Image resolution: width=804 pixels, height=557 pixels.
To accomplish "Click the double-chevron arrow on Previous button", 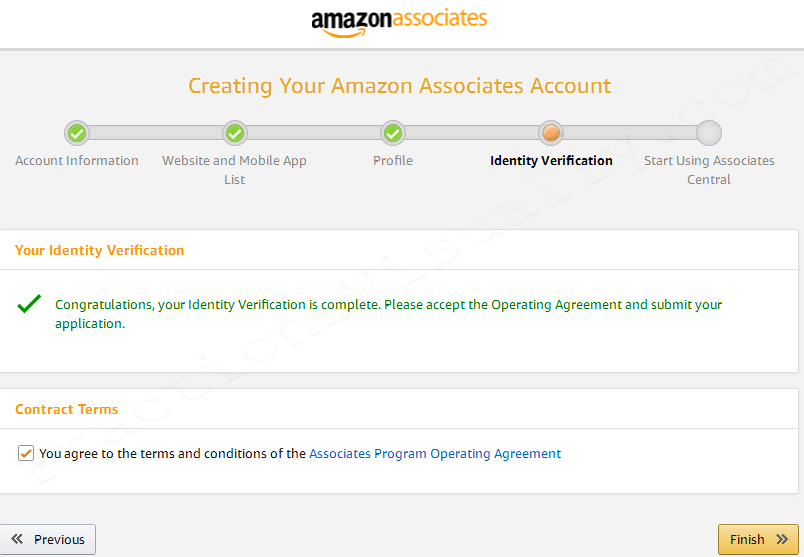I will pos(17,539).
